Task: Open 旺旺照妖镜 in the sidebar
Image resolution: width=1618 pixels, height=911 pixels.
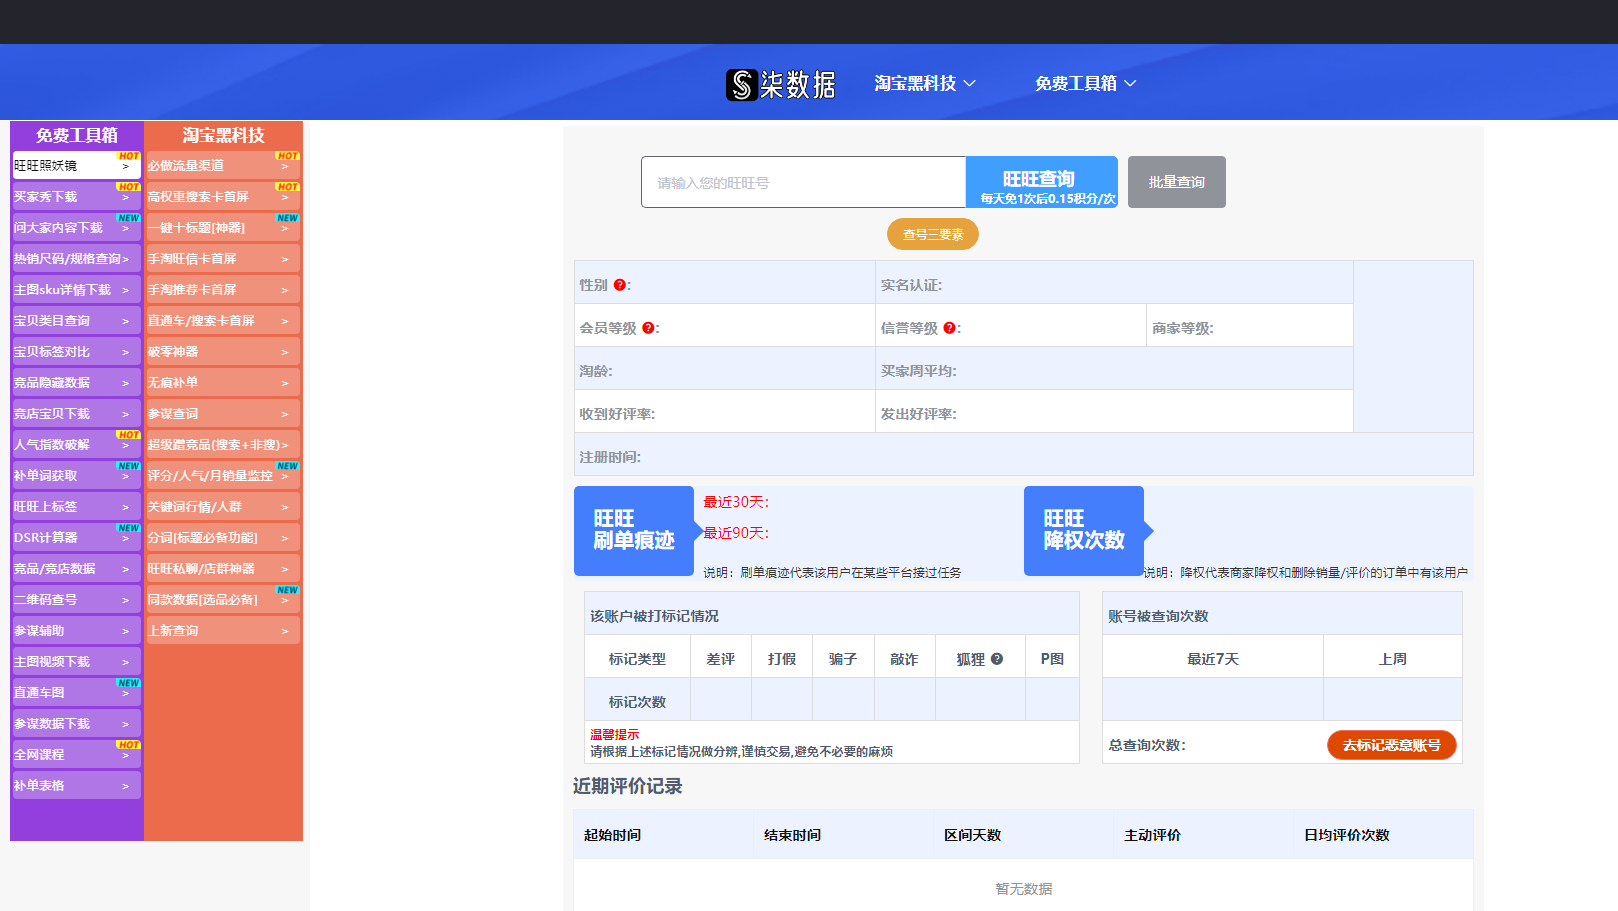Action: pos(77,165)
